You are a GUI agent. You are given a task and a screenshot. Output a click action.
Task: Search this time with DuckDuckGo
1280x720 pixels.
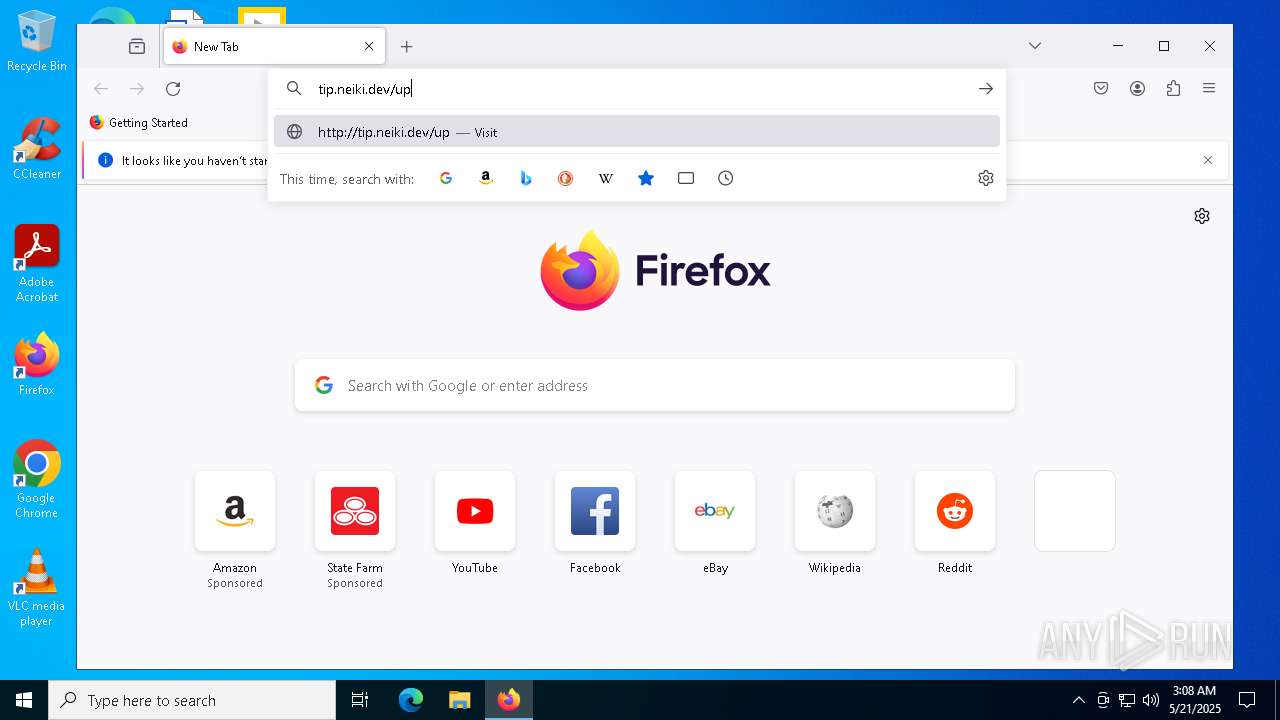(566, 178)
